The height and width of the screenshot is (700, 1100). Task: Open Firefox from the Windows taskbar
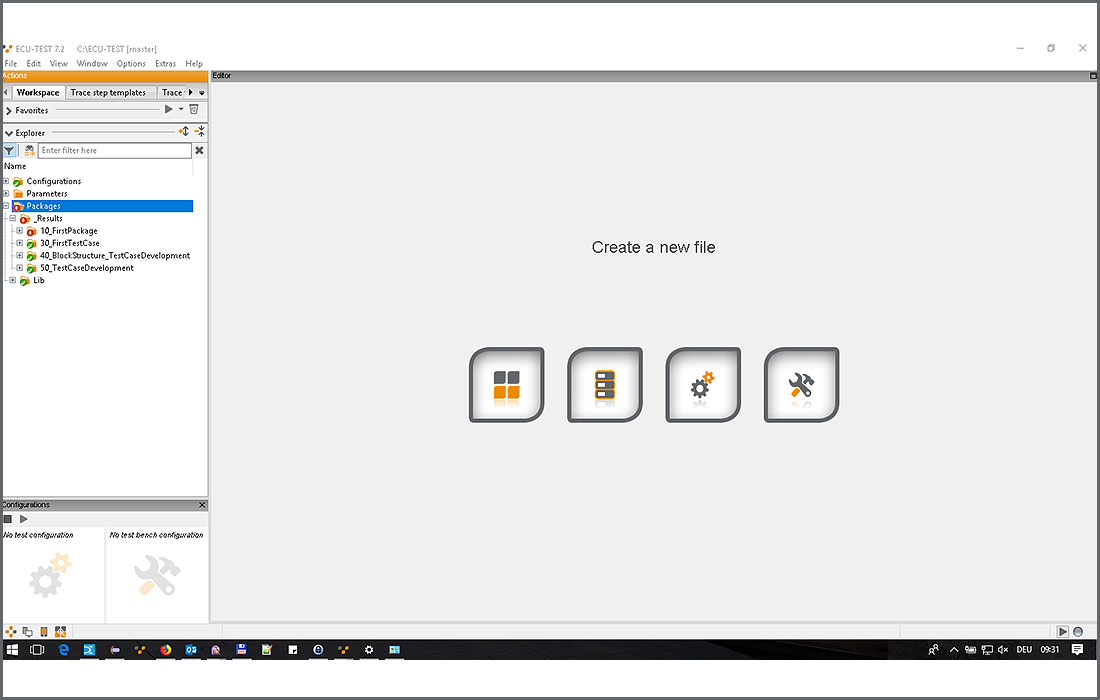(166, 650)
